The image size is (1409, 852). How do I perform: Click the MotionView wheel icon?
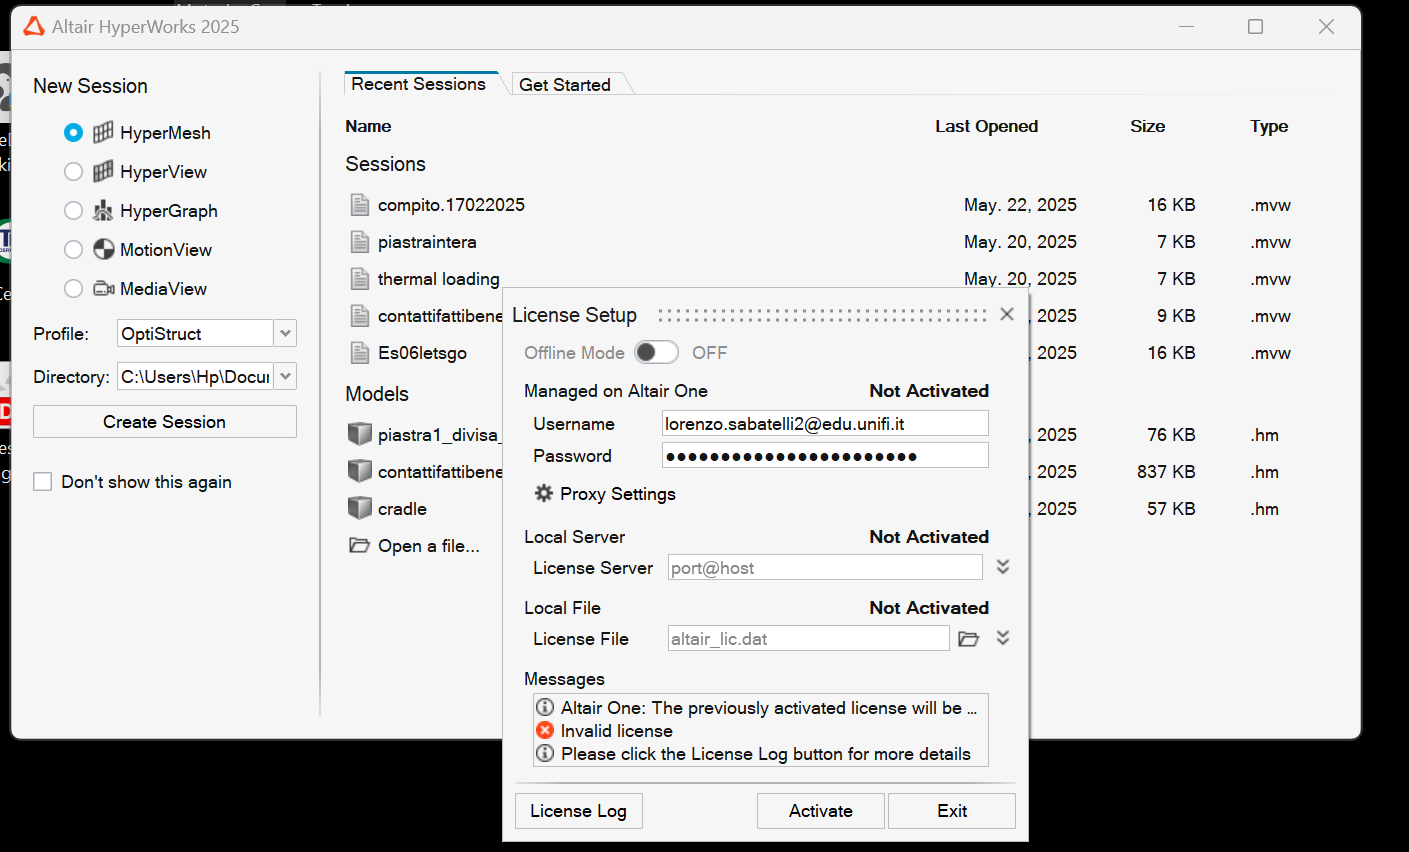103,249
